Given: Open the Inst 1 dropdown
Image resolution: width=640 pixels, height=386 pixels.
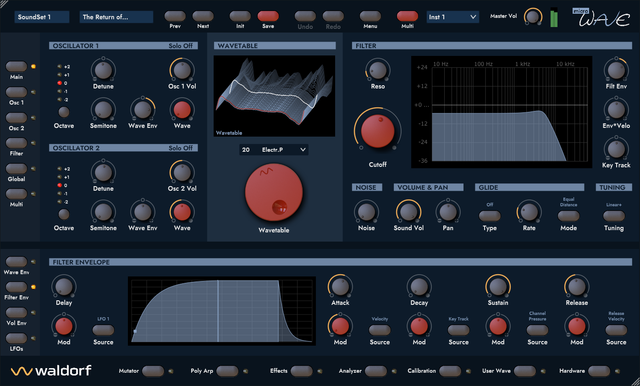Looking at the screenshot, I should (x=452, y=17).
